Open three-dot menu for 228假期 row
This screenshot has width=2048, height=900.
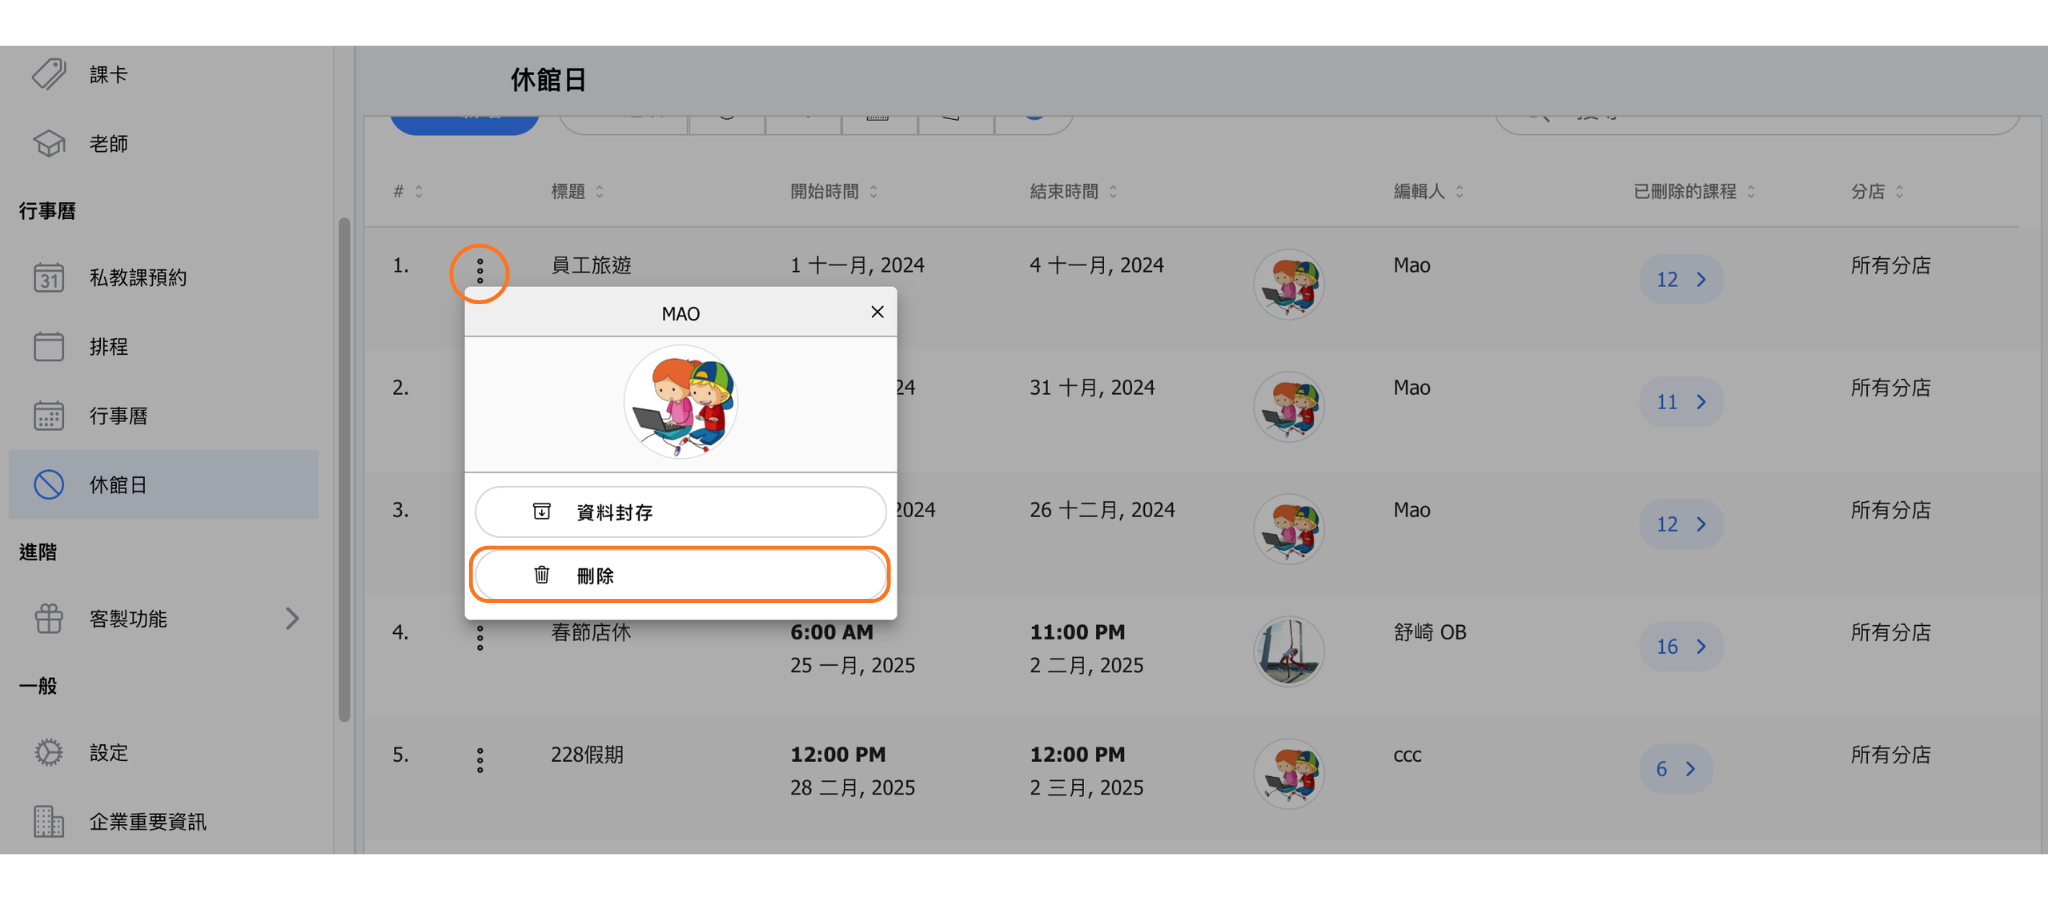click(480, 761)
